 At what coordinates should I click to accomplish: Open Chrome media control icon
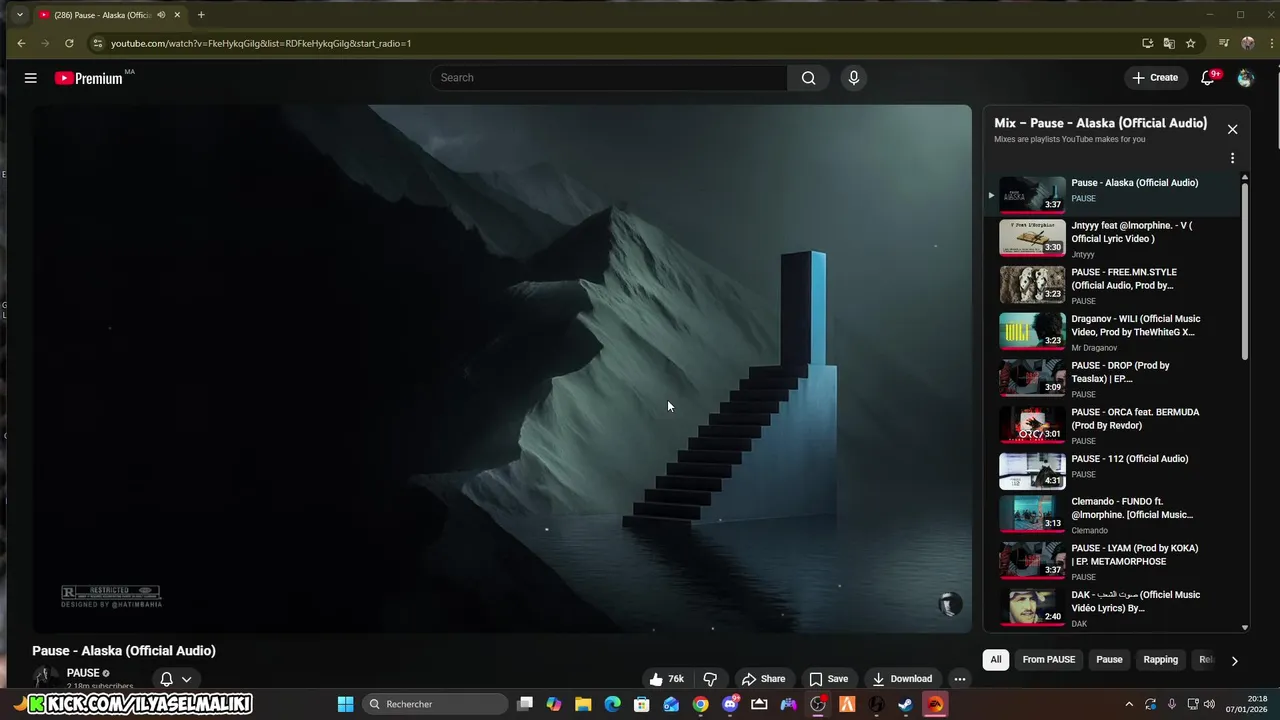pos(1224,43)
